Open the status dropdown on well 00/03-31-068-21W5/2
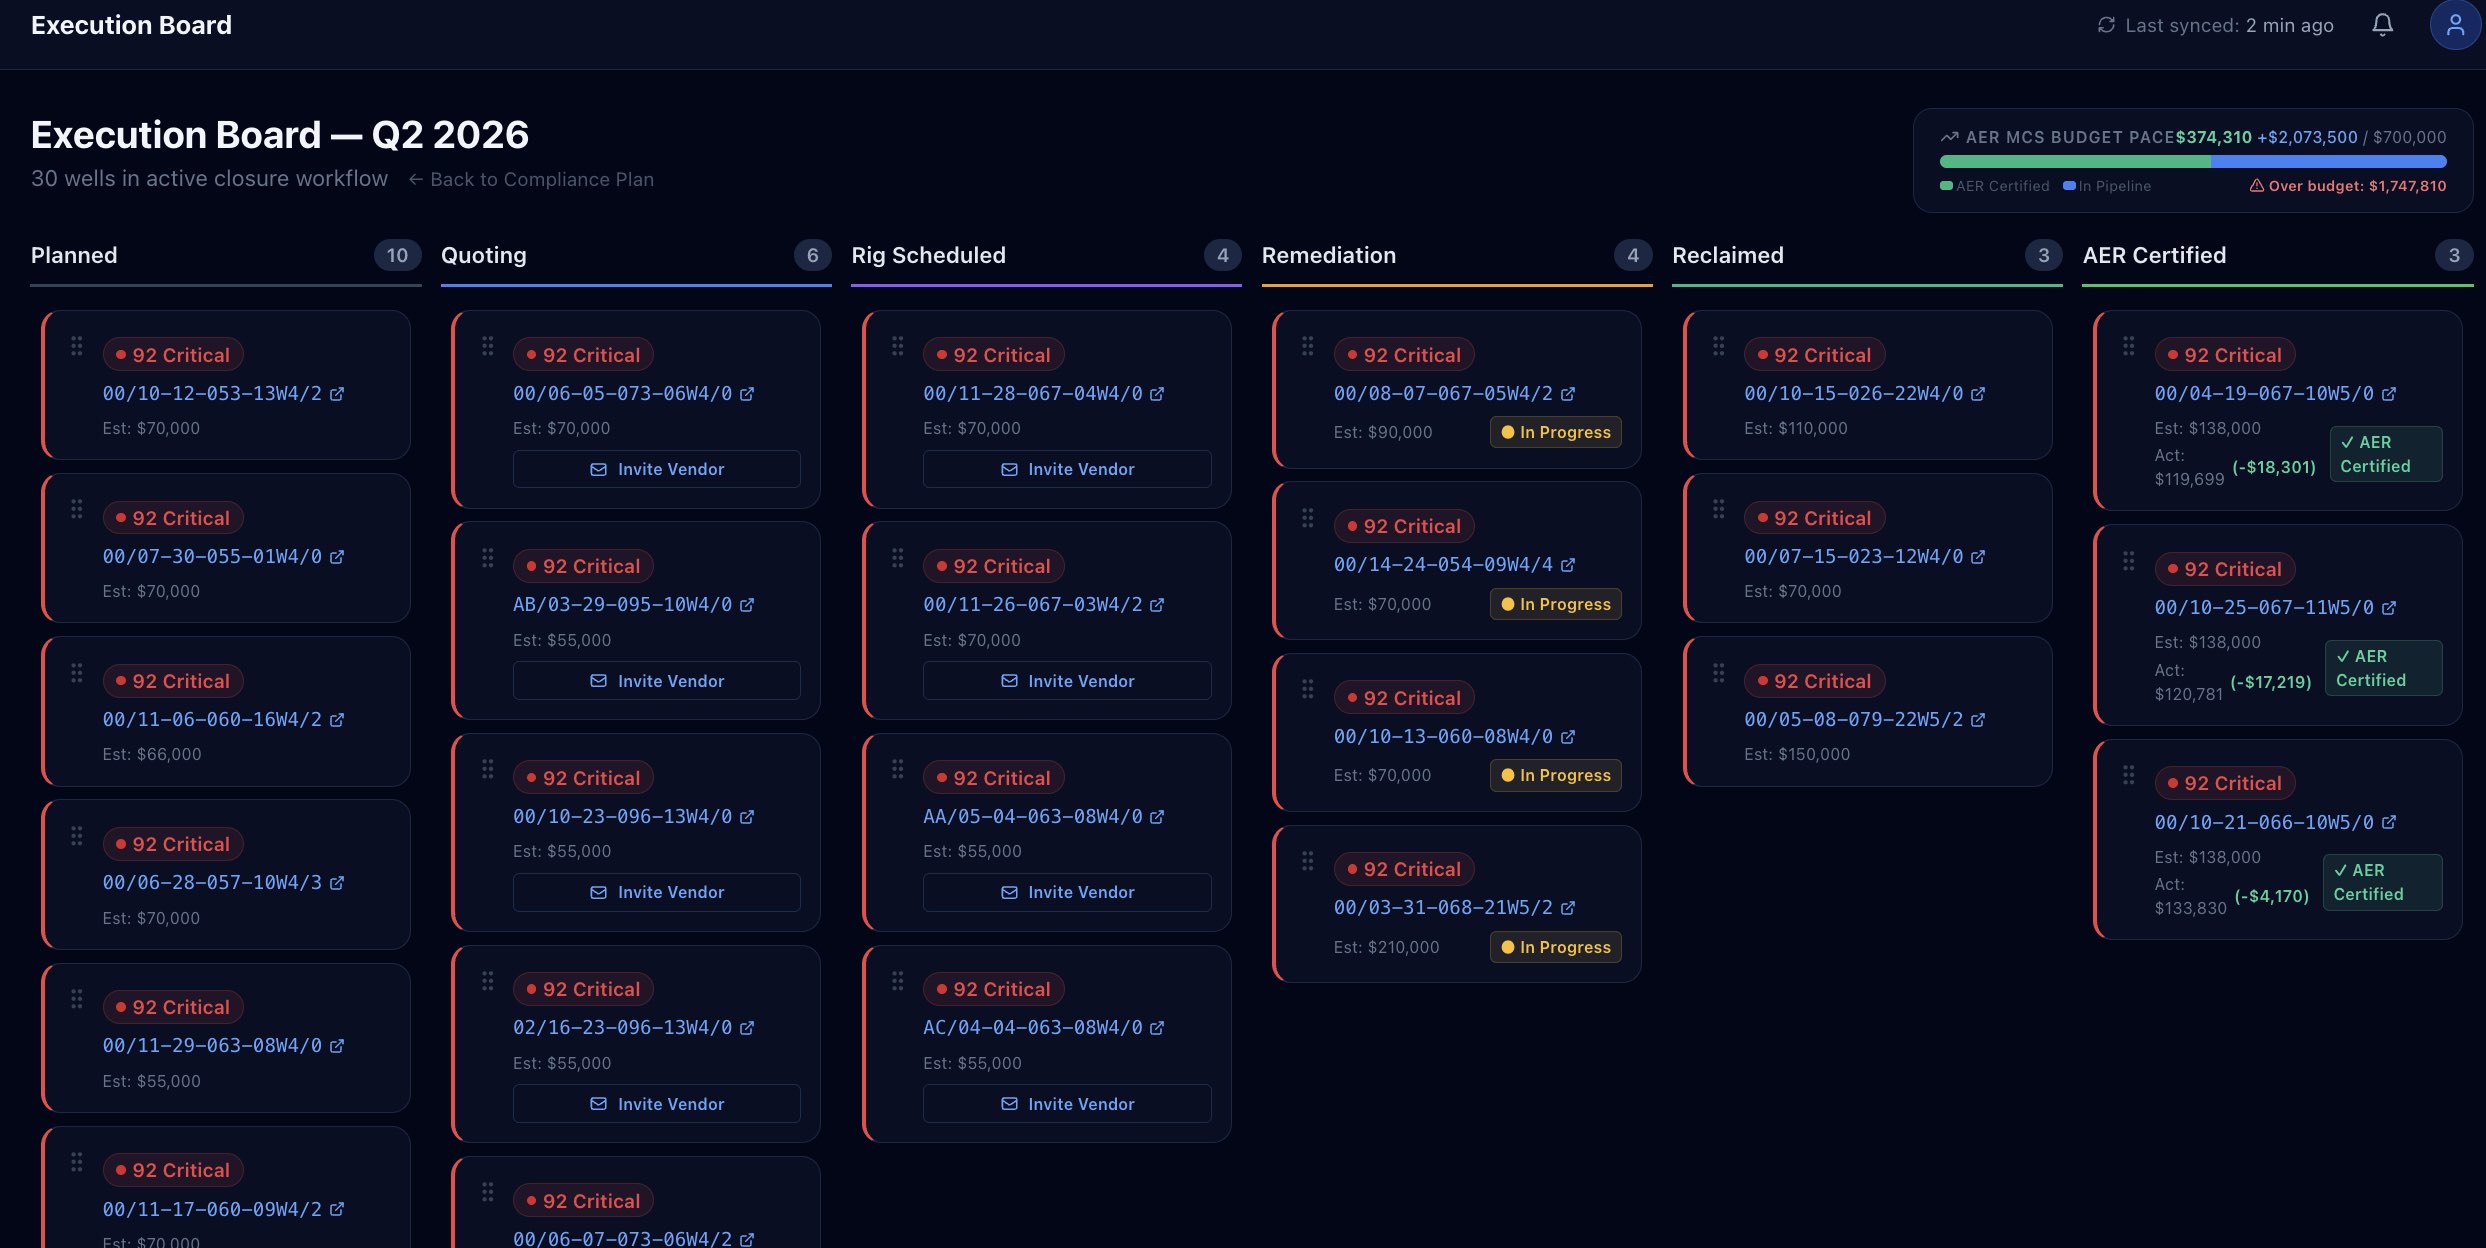This screenshot has width=2486, height=1248. pos(1555,947)
